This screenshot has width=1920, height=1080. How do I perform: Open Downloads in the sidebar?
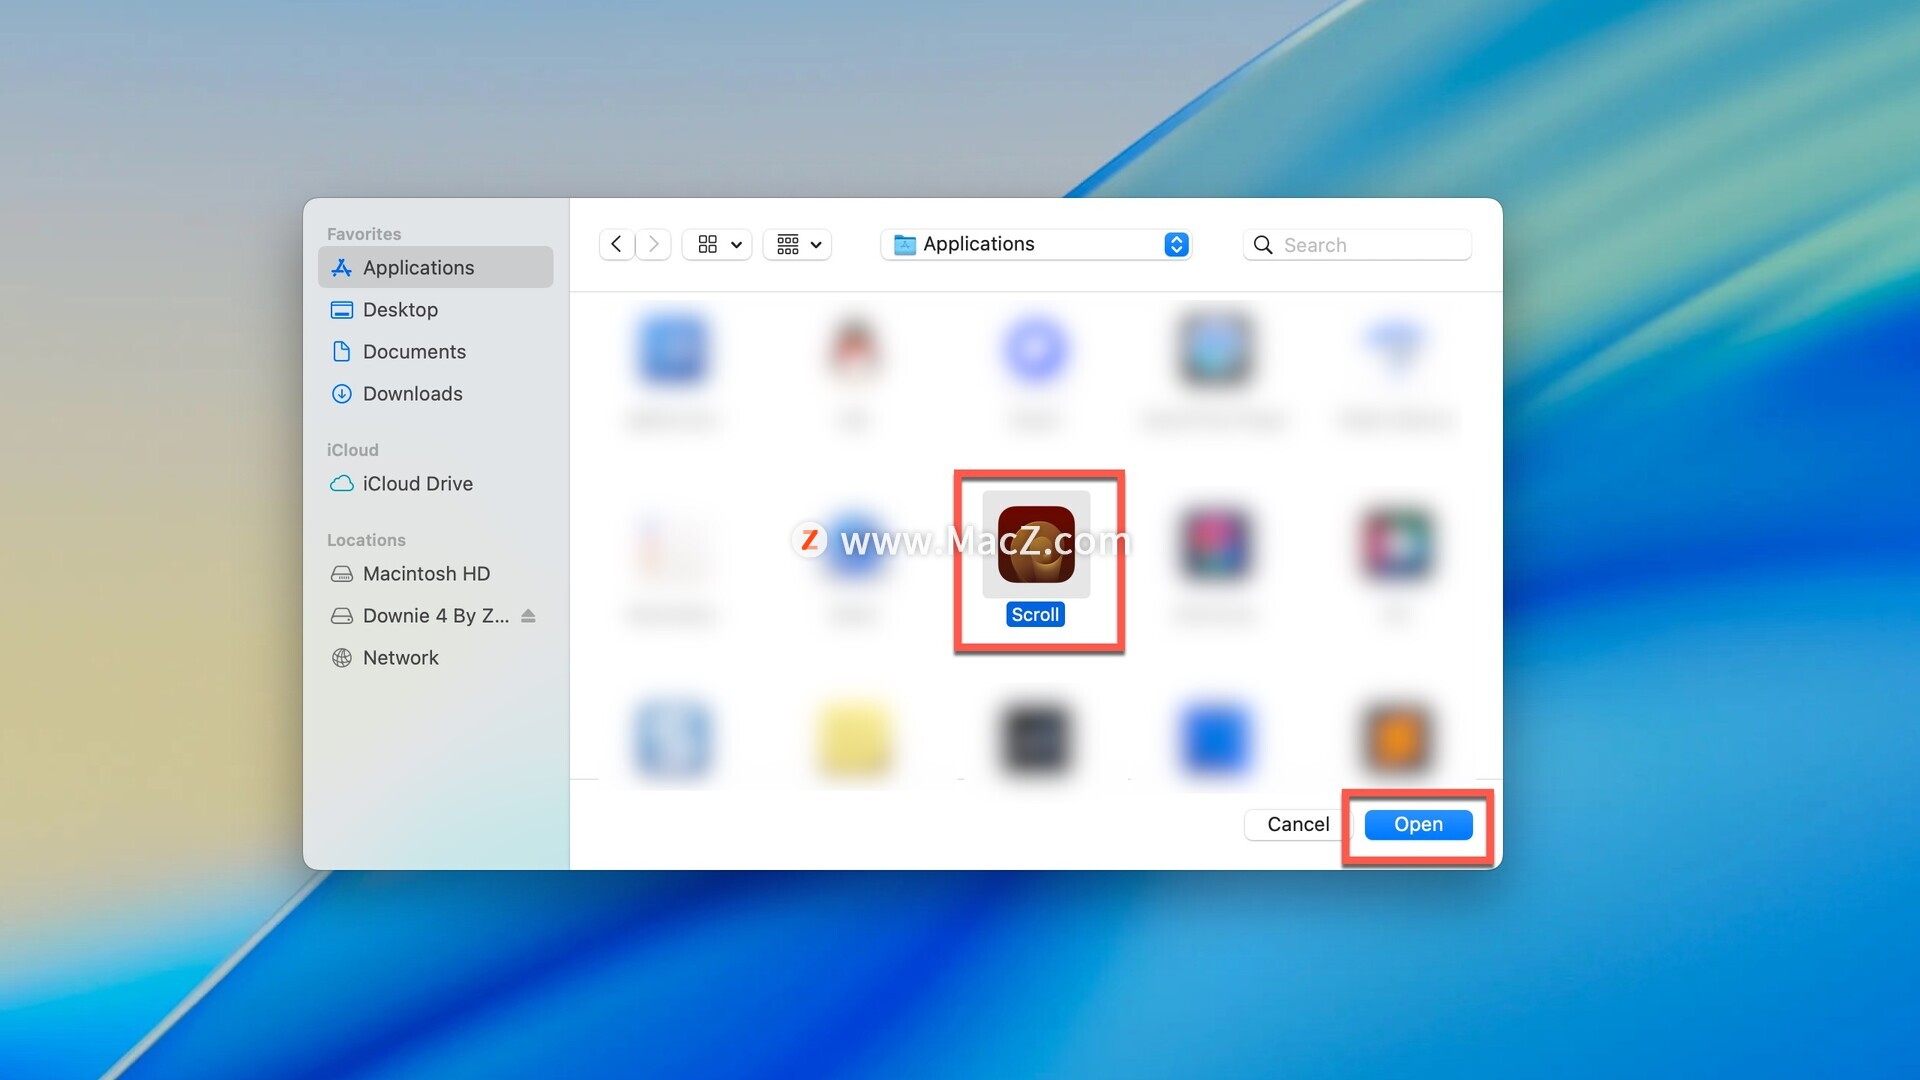point(436,393)
